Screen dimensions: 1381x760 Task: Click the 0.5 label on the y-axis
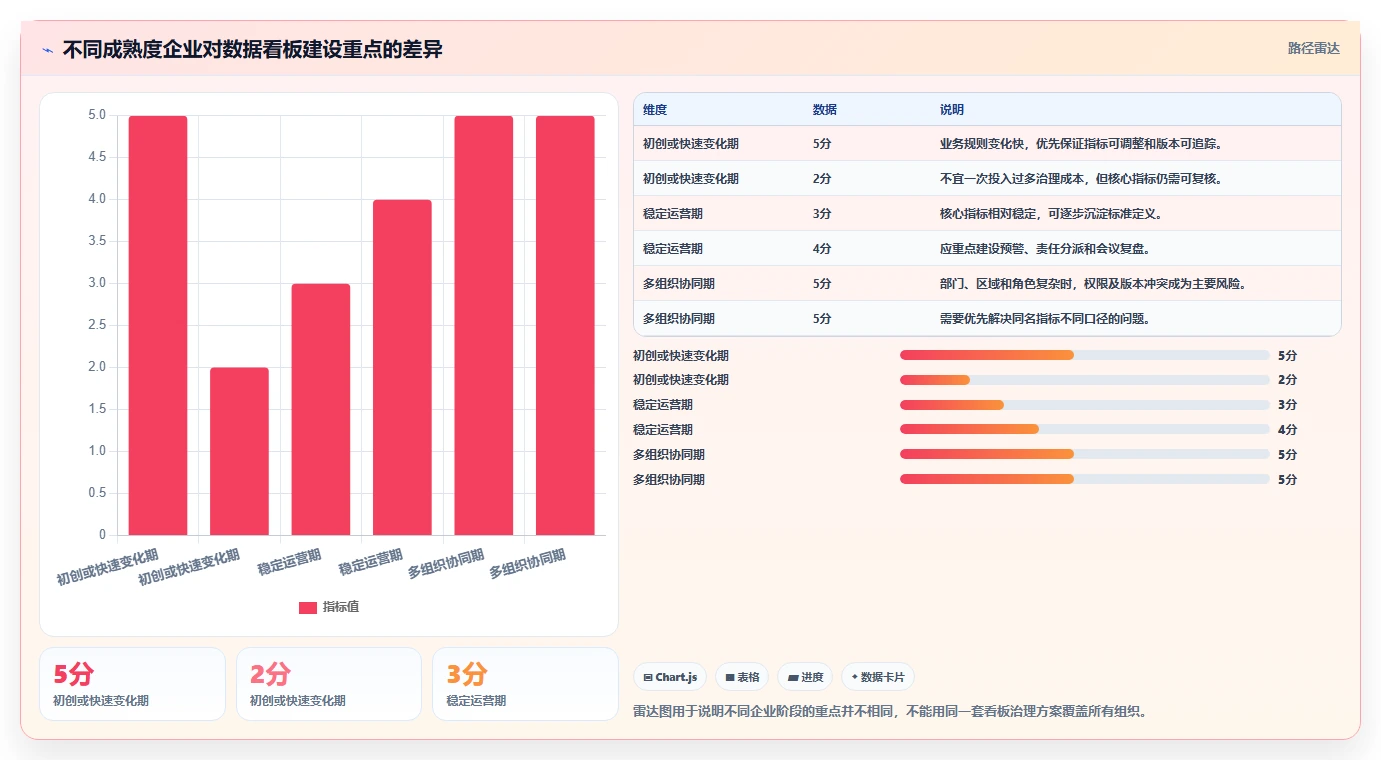pos(96,493)
